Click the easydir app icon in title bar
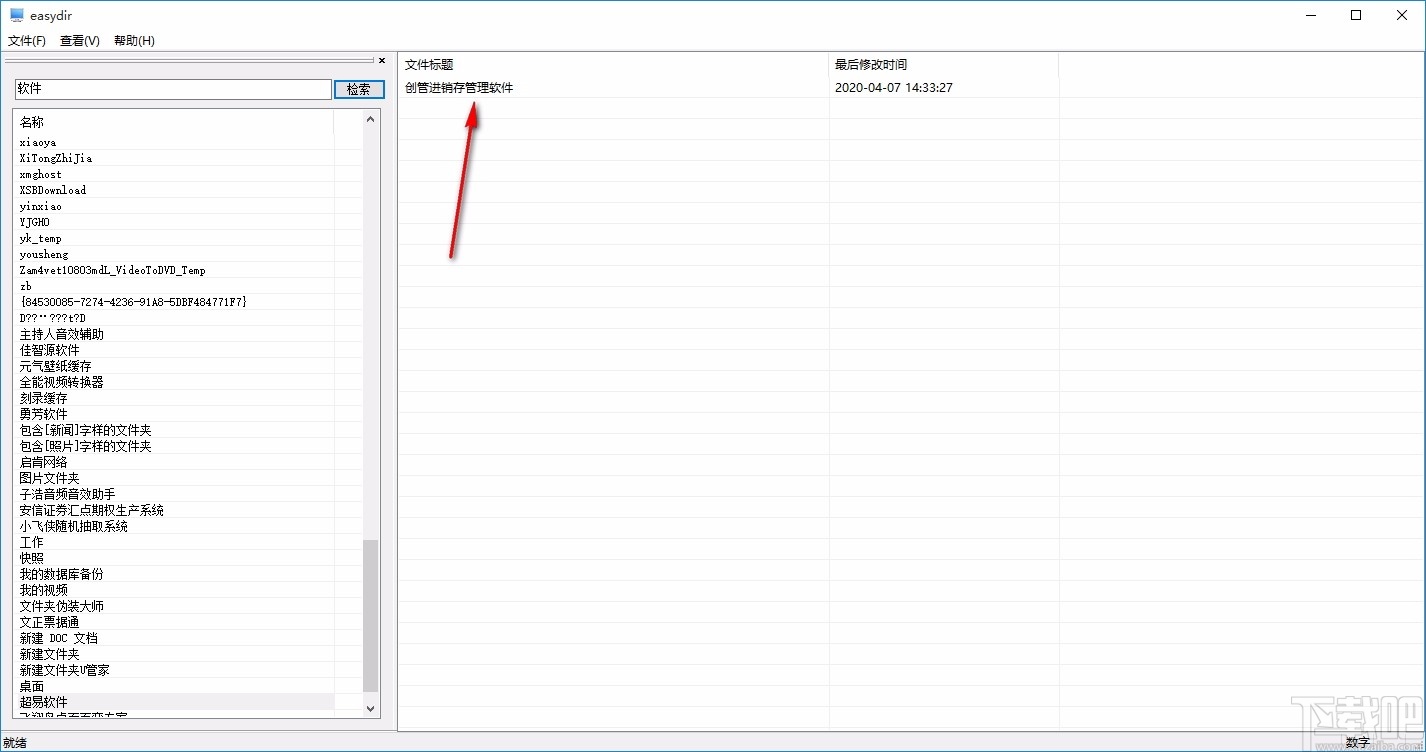The image size is (1426, 752). 16,15
